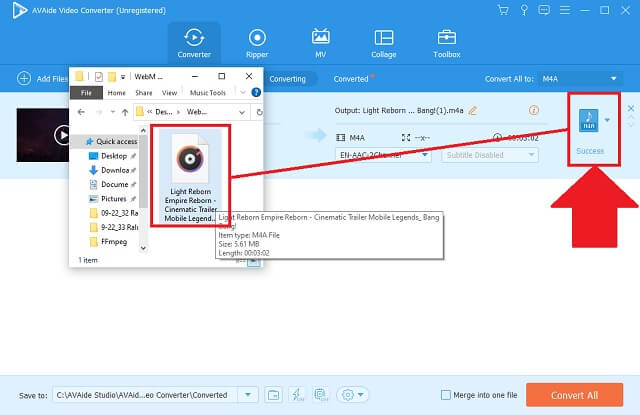Open the Home ribbon tab in Explorer
Viewport: 640px width, 415px height.
click(x=116, y=93)
